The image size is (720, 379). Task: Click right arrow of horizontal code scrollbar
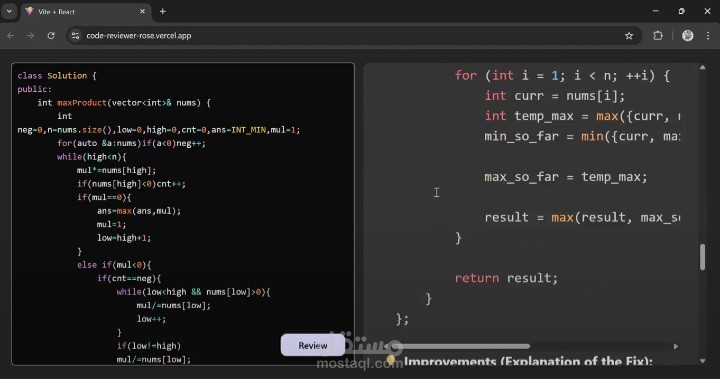676,346
